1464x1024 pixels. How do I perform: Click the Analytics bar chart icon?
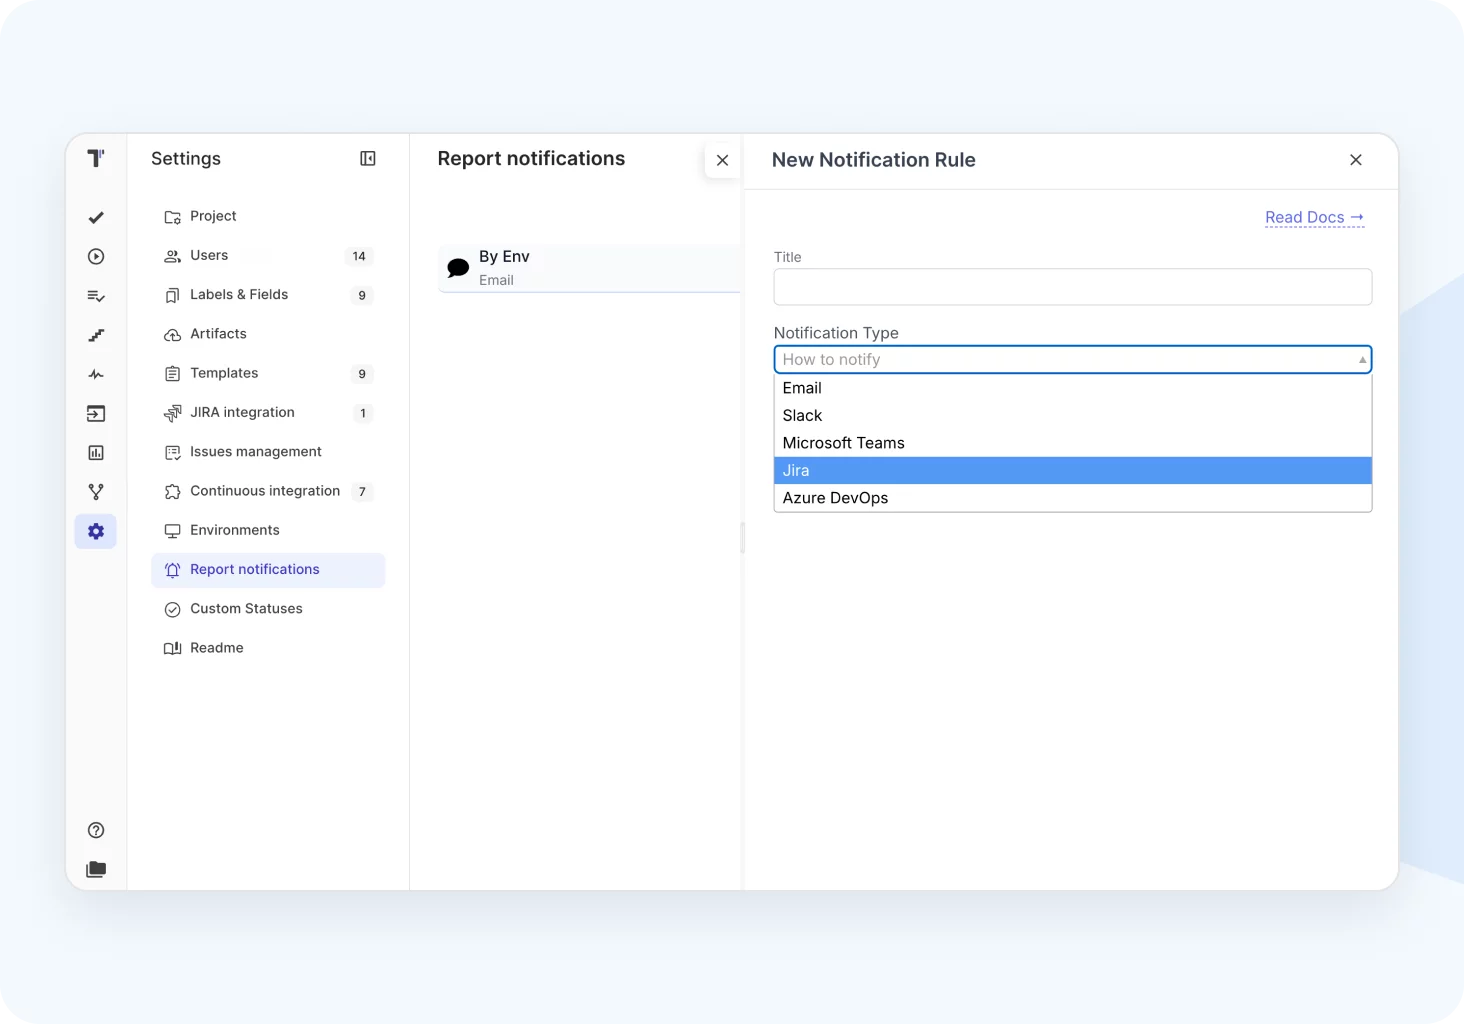pyautogui.click(x=96, y=453)
